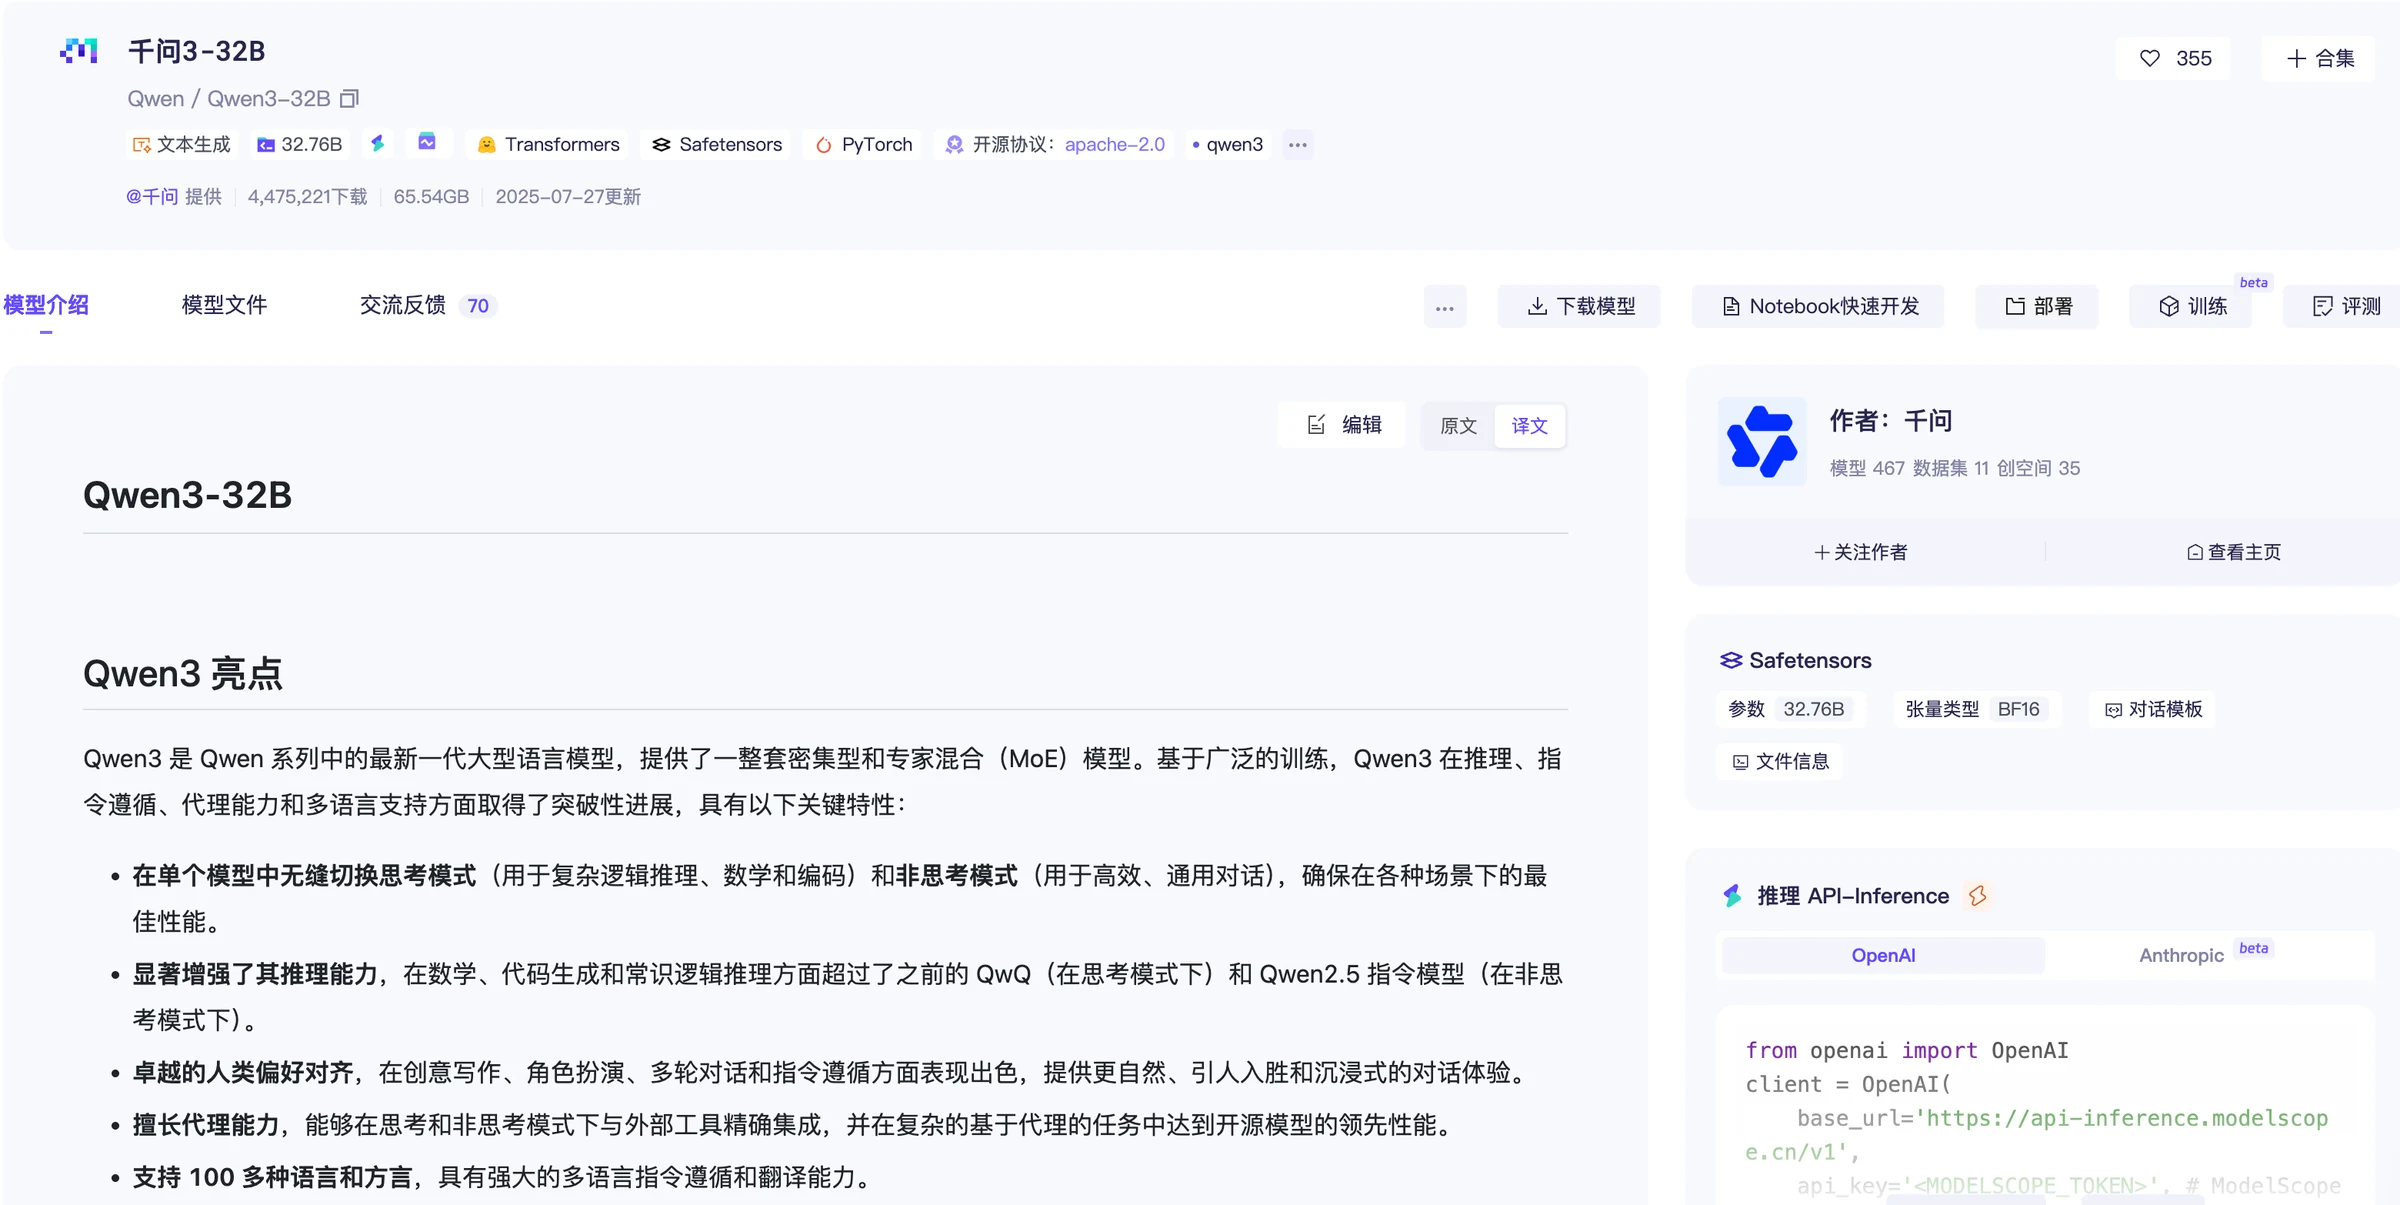Click the 下载模型 download button
The image size is (2400, 1205).
pyautogui.click(x=1580, y=306)
